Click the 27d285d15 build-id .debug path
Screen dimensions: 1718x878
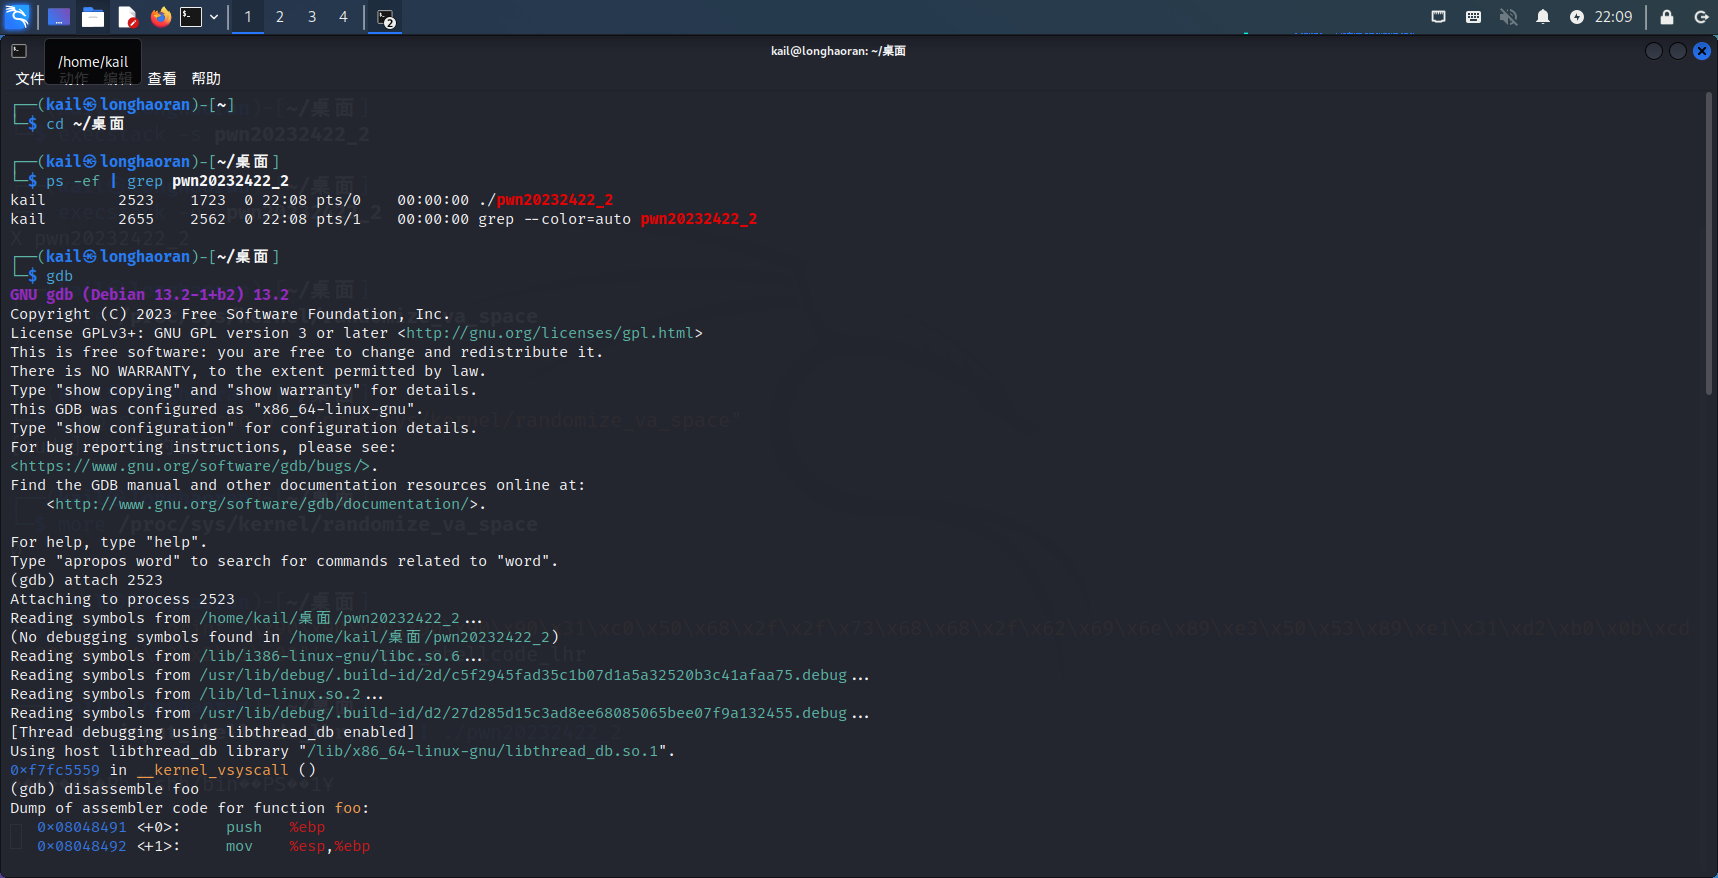click(523, 713)
